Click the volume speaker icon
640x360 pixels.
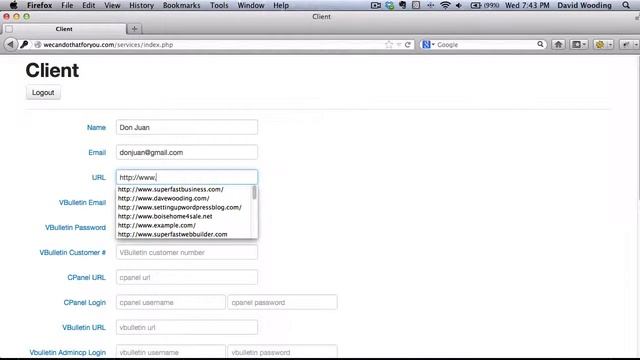point(459,5)
